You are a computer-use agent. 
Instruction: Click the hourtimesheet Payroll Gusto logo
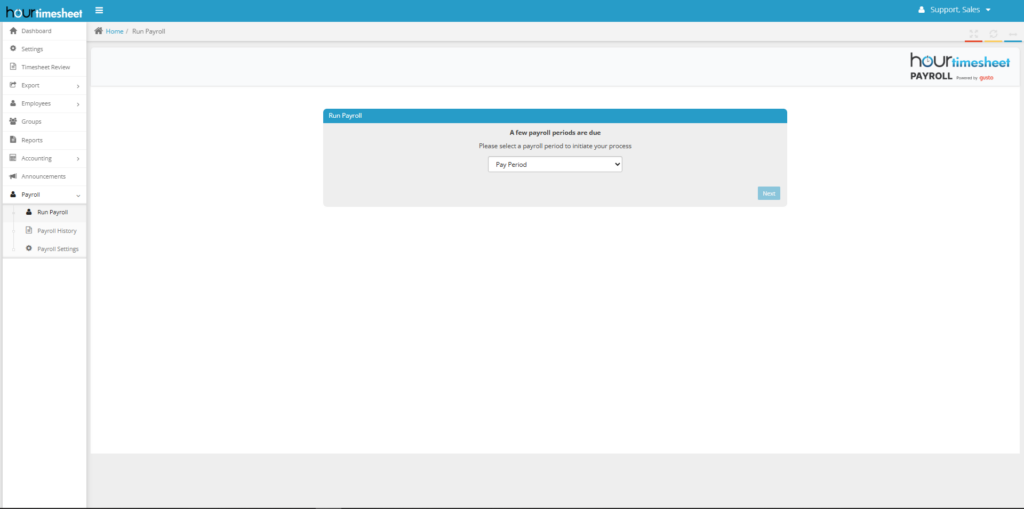[x=959, y=67]
